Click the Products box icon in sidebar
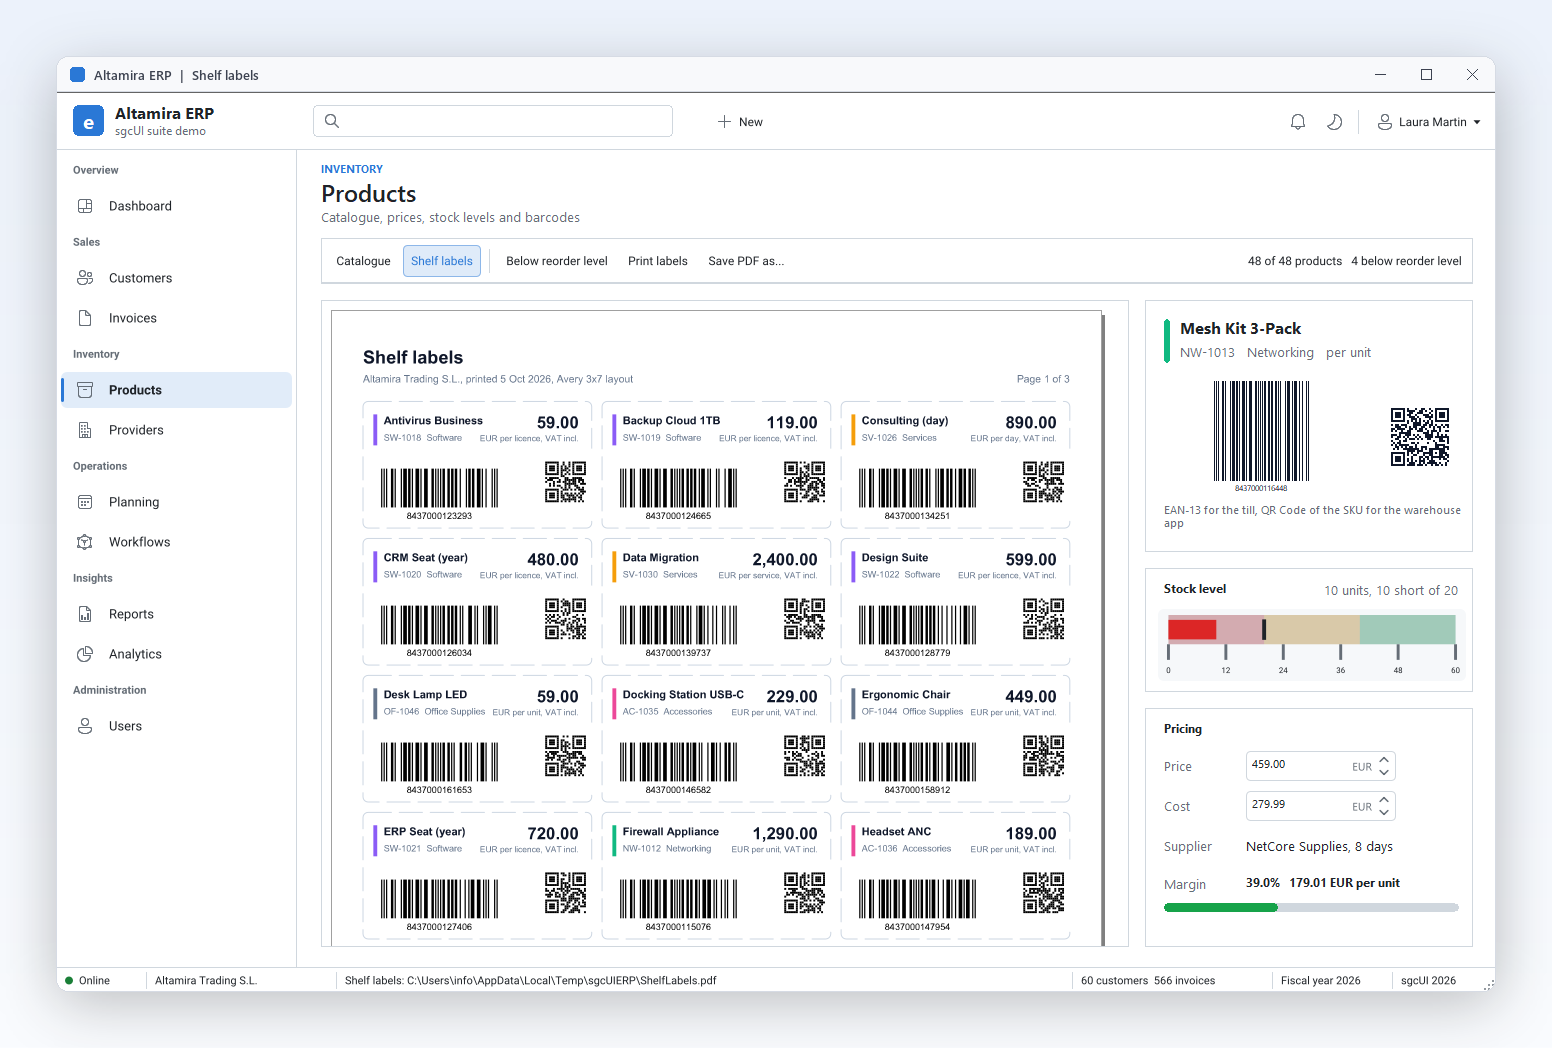Screen dimensions: 1552x1048 tap(85, 390)
